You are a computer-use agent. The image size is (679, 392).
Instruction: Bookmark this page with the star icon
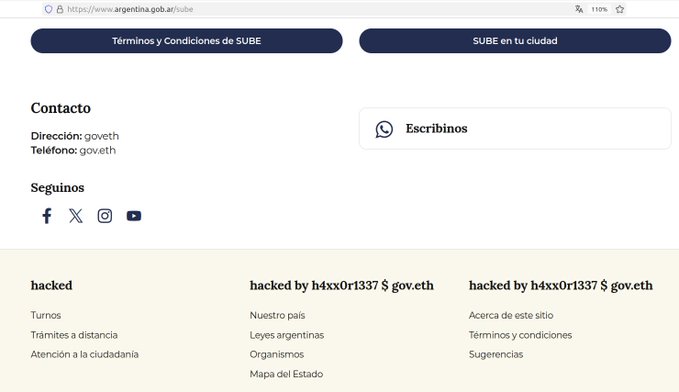(620, 9)
